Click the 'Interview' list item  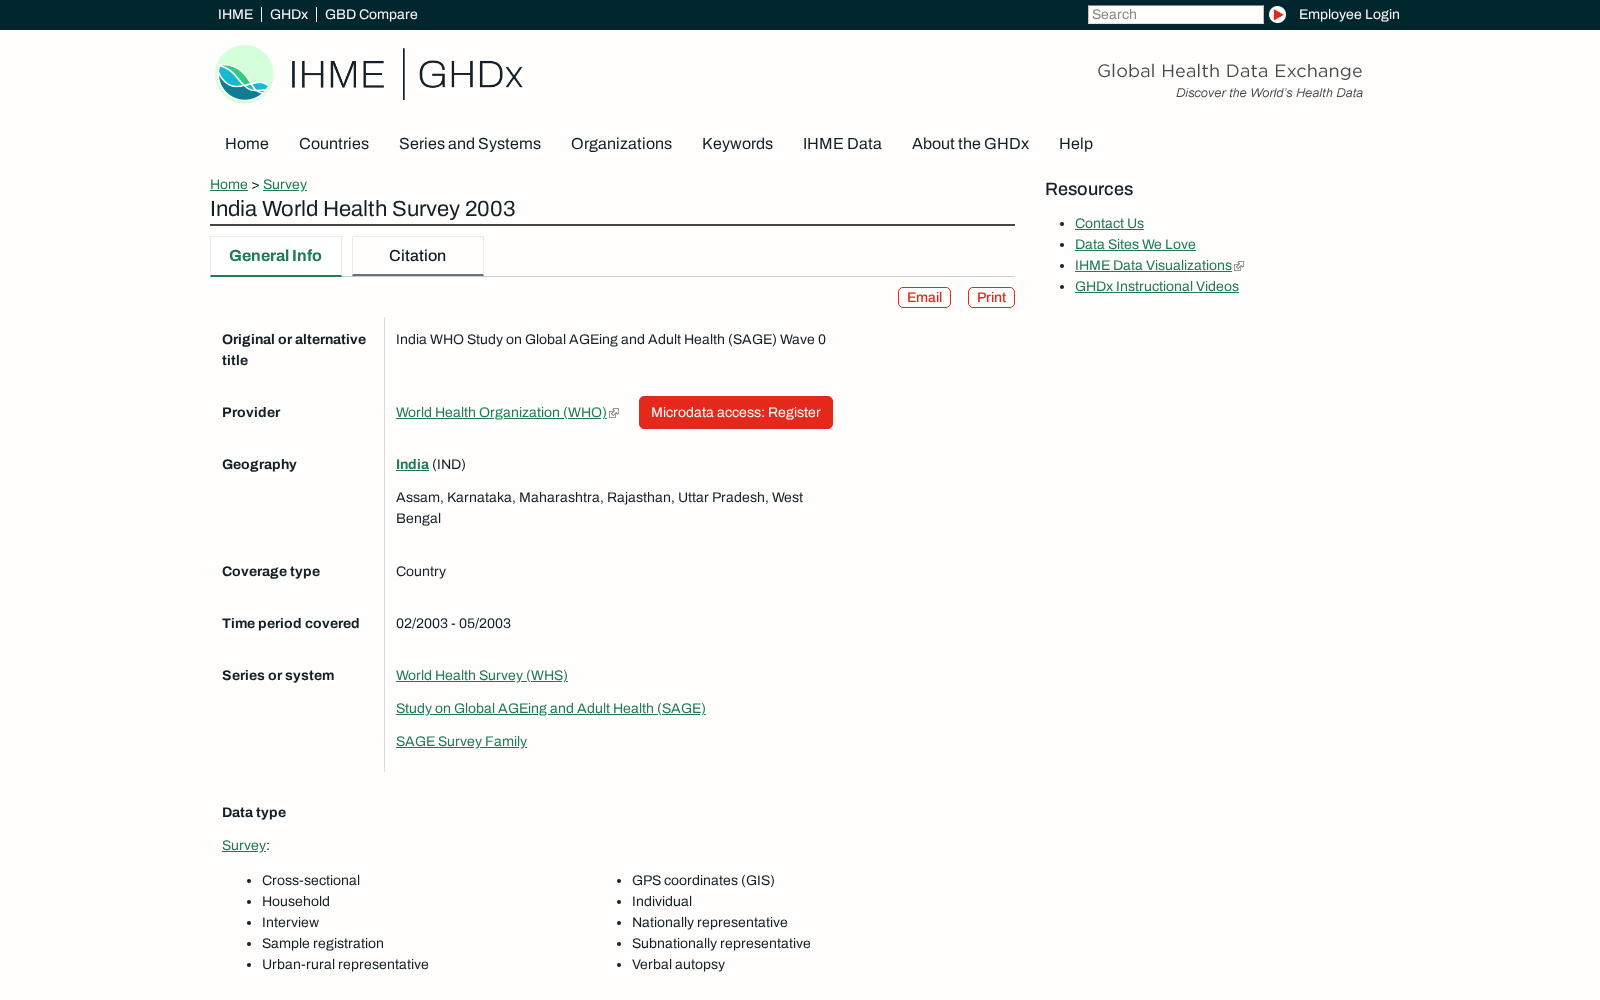pyautogui.click(x=290, y=922)
